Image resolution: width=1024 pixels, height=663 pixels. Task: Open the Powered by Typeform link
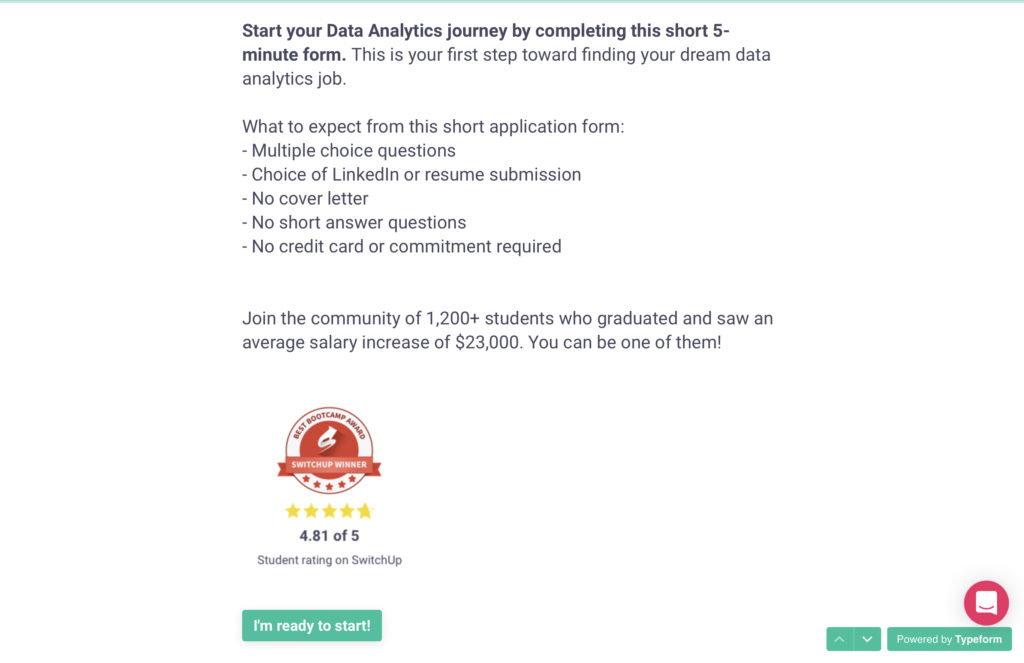[x=949, y=639]
